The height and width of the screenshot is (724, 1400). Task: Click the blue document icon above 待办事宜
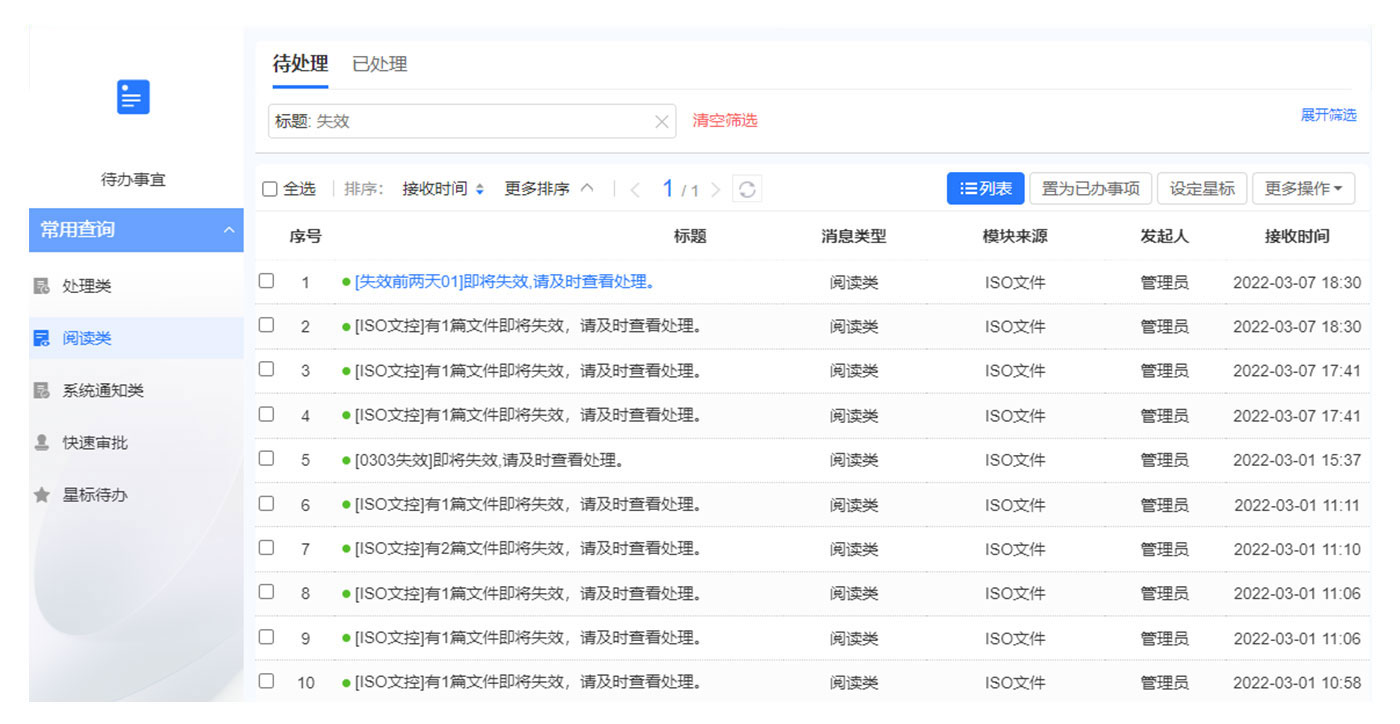pos(133,97)
